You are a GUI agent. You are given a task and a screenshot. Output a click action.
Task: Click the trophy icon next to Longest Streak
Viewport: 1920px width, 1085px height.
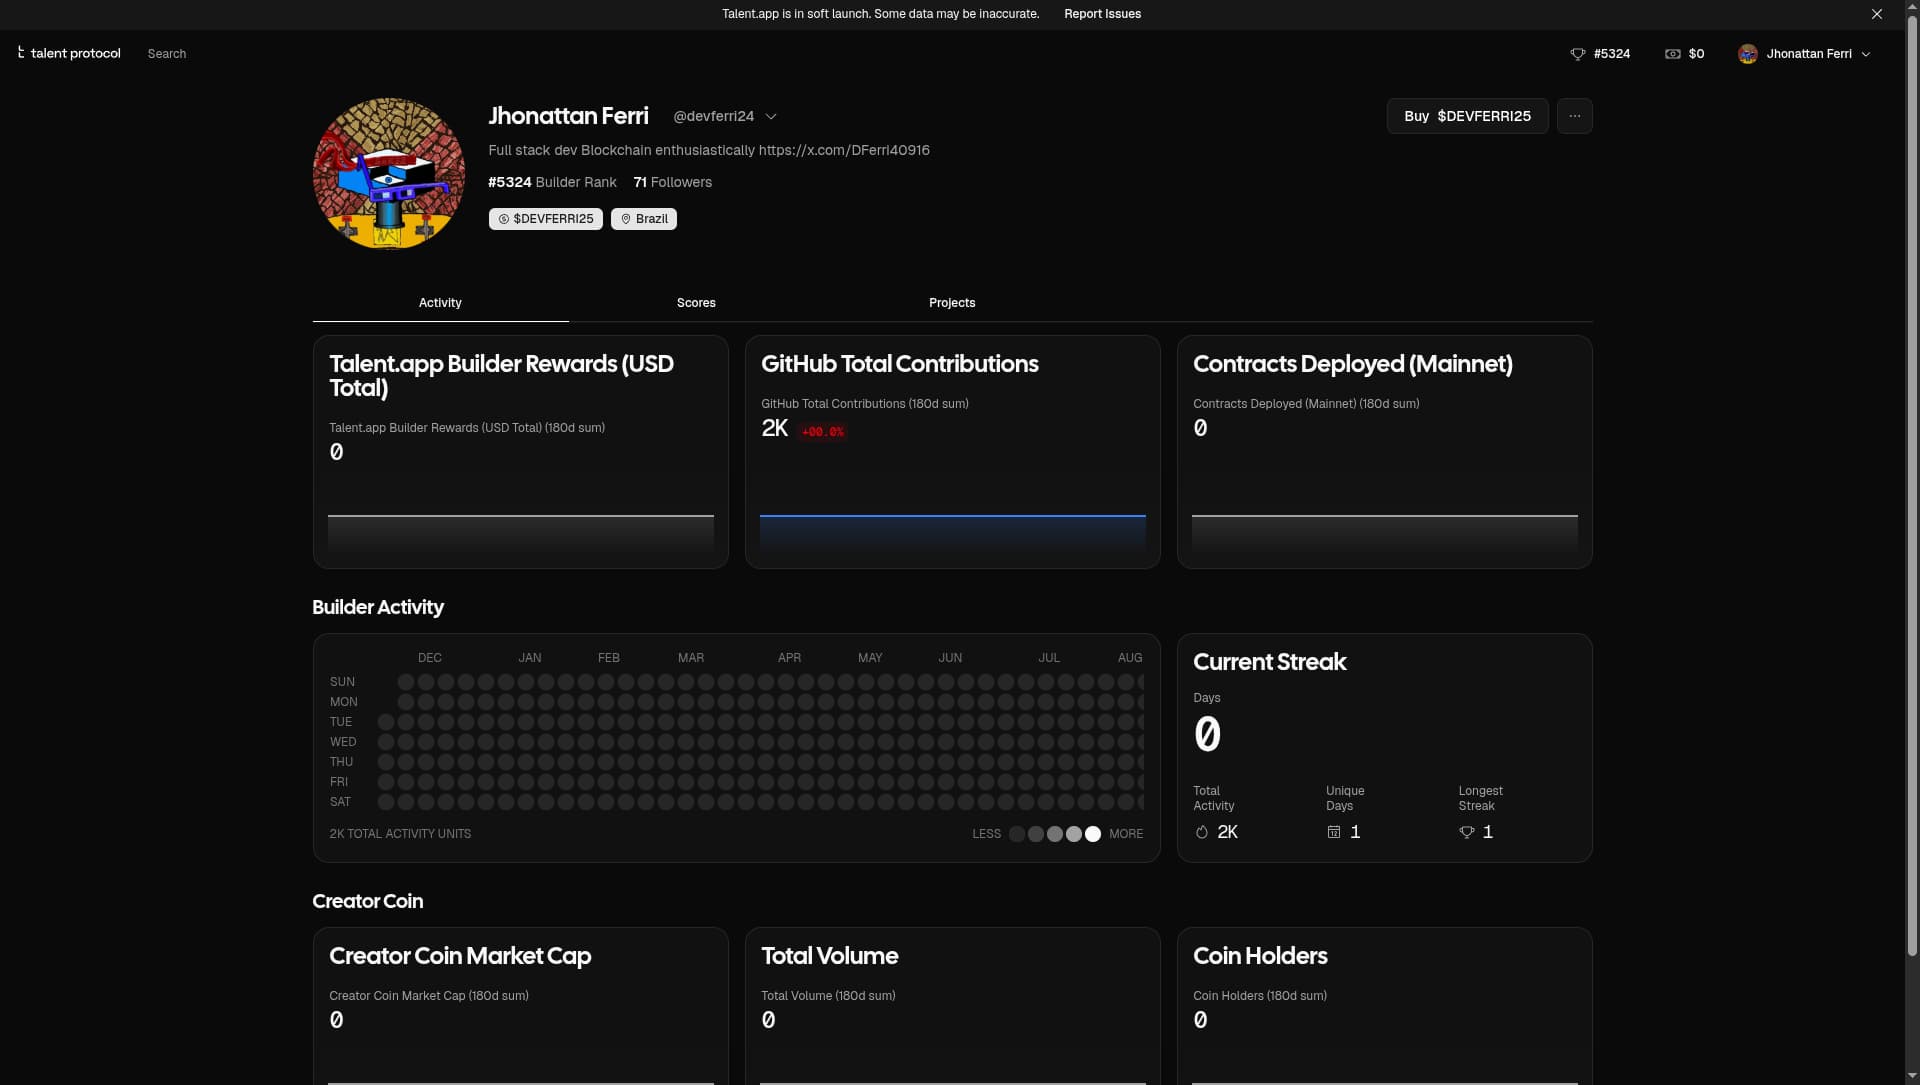1466,832
